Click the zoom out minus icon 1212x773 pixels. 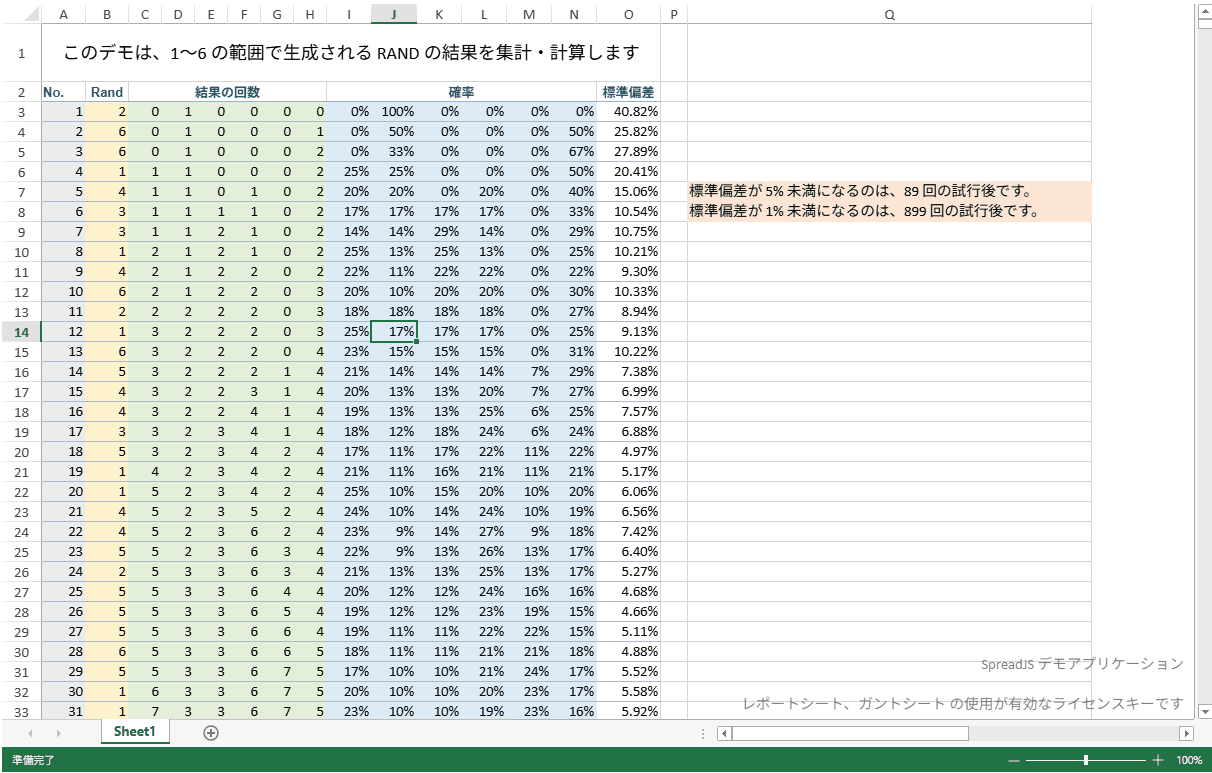[x=1014, y=760]
